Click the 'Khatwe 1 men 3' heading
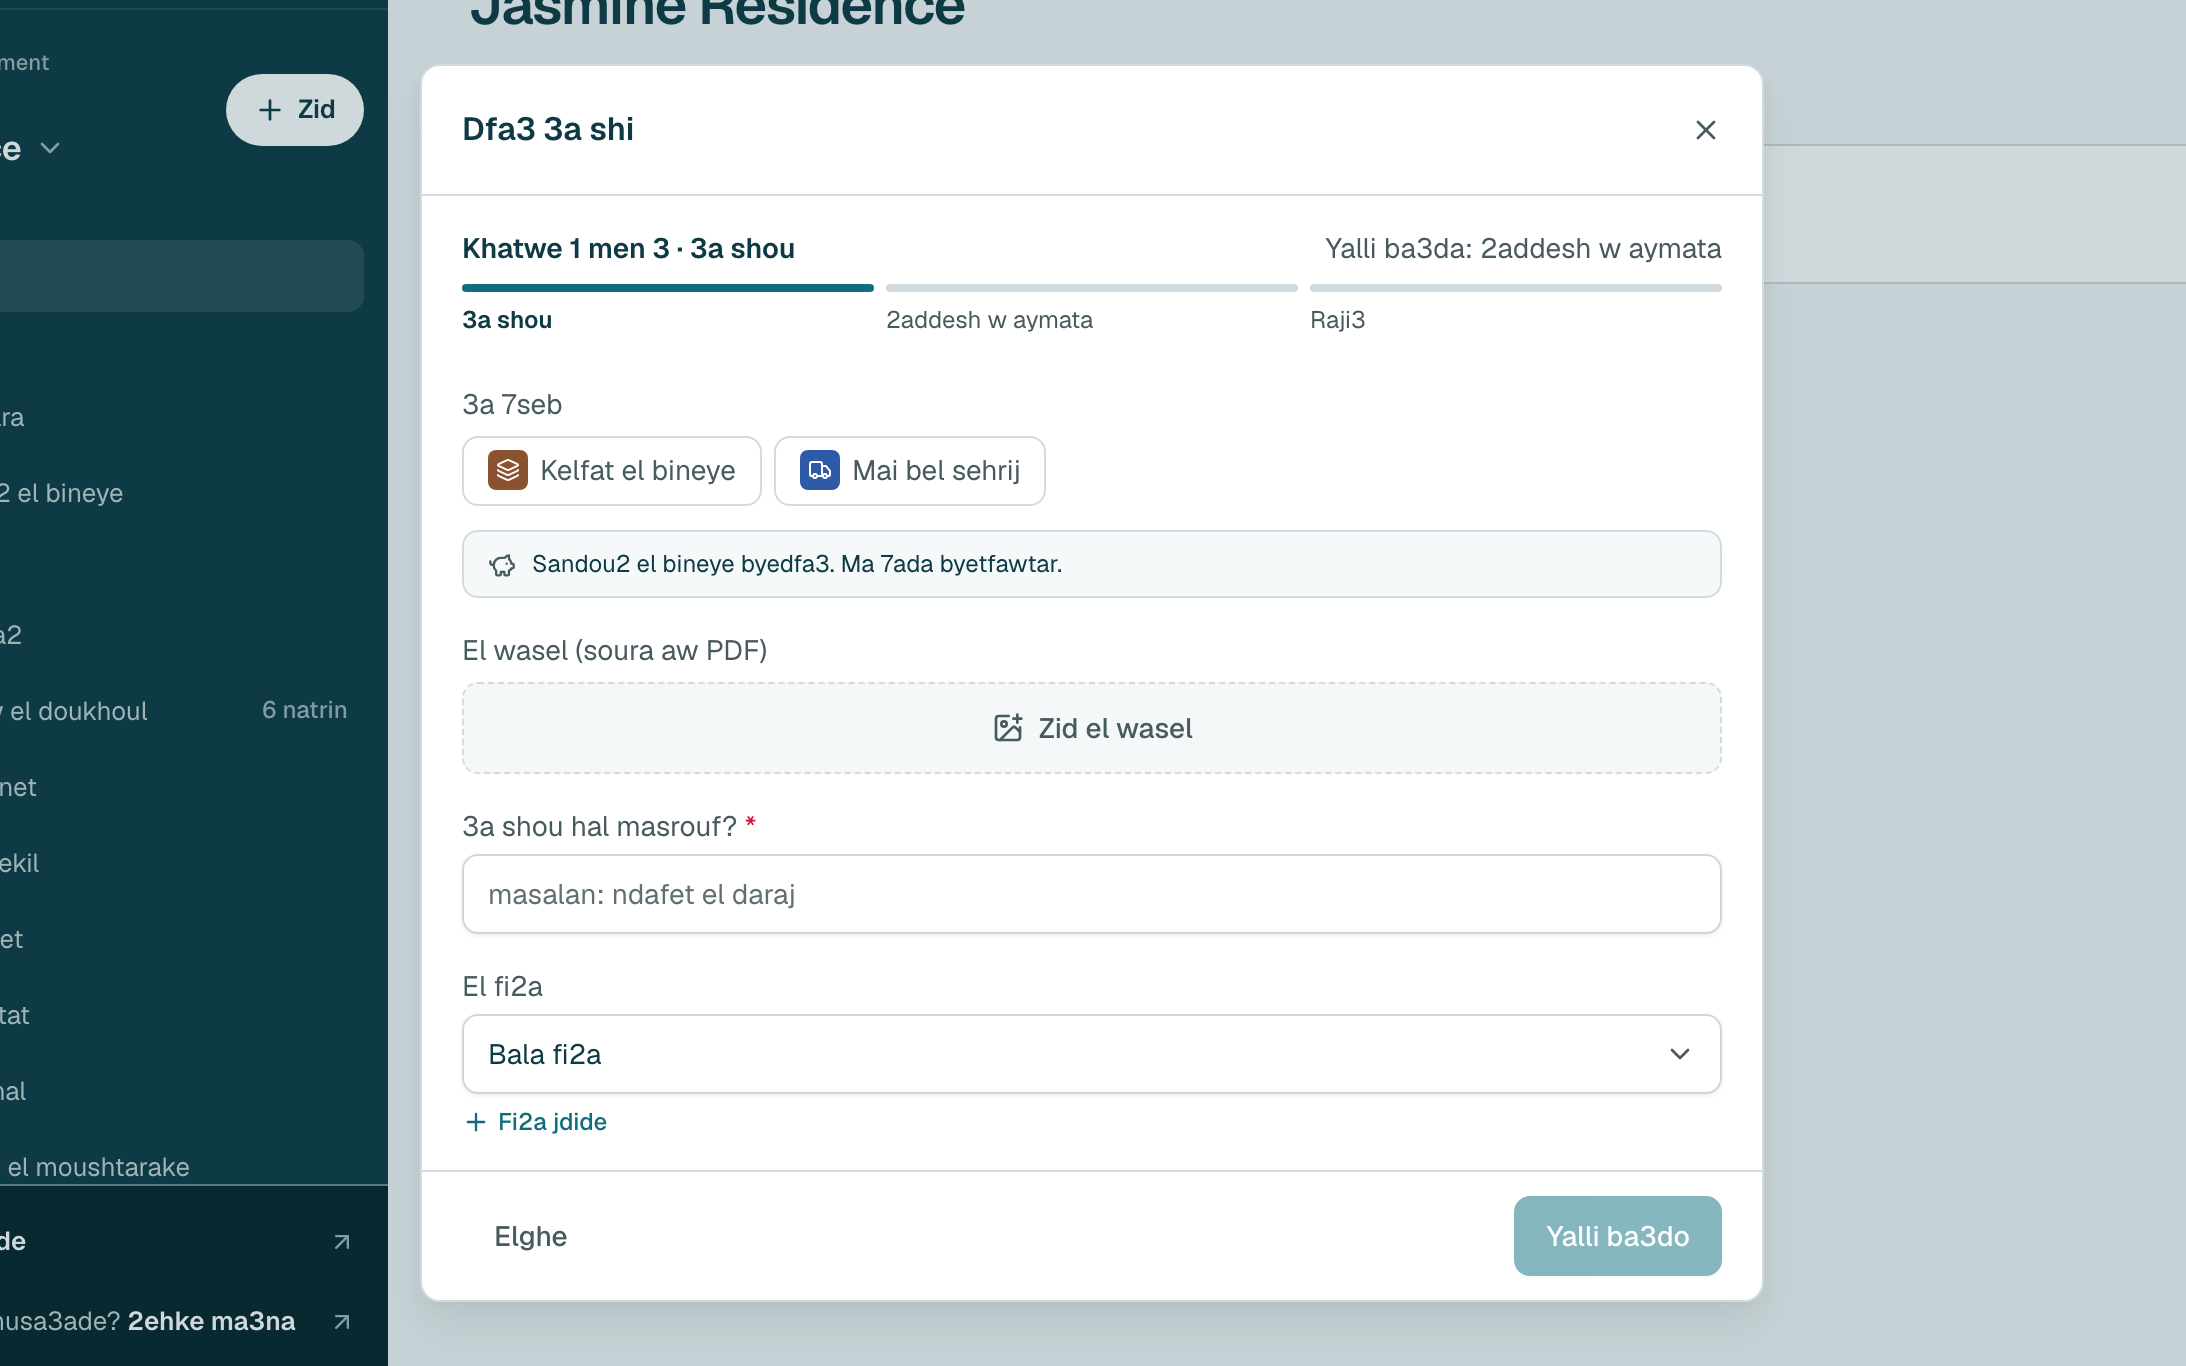2186x1366 pixels. coord(628,248)
